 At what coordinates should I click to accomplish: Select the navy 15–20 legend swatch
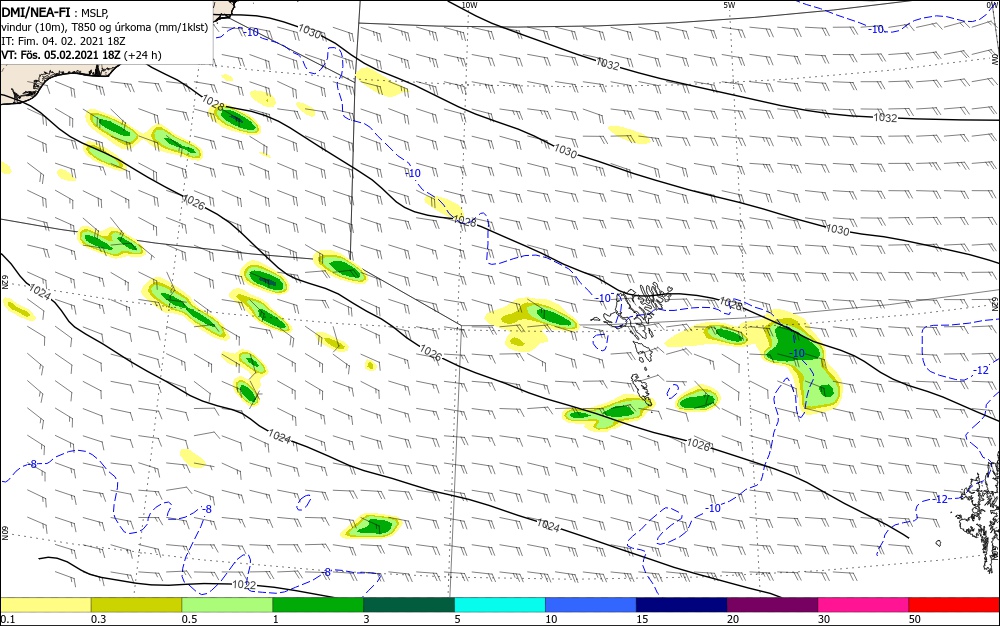(681, 605)
